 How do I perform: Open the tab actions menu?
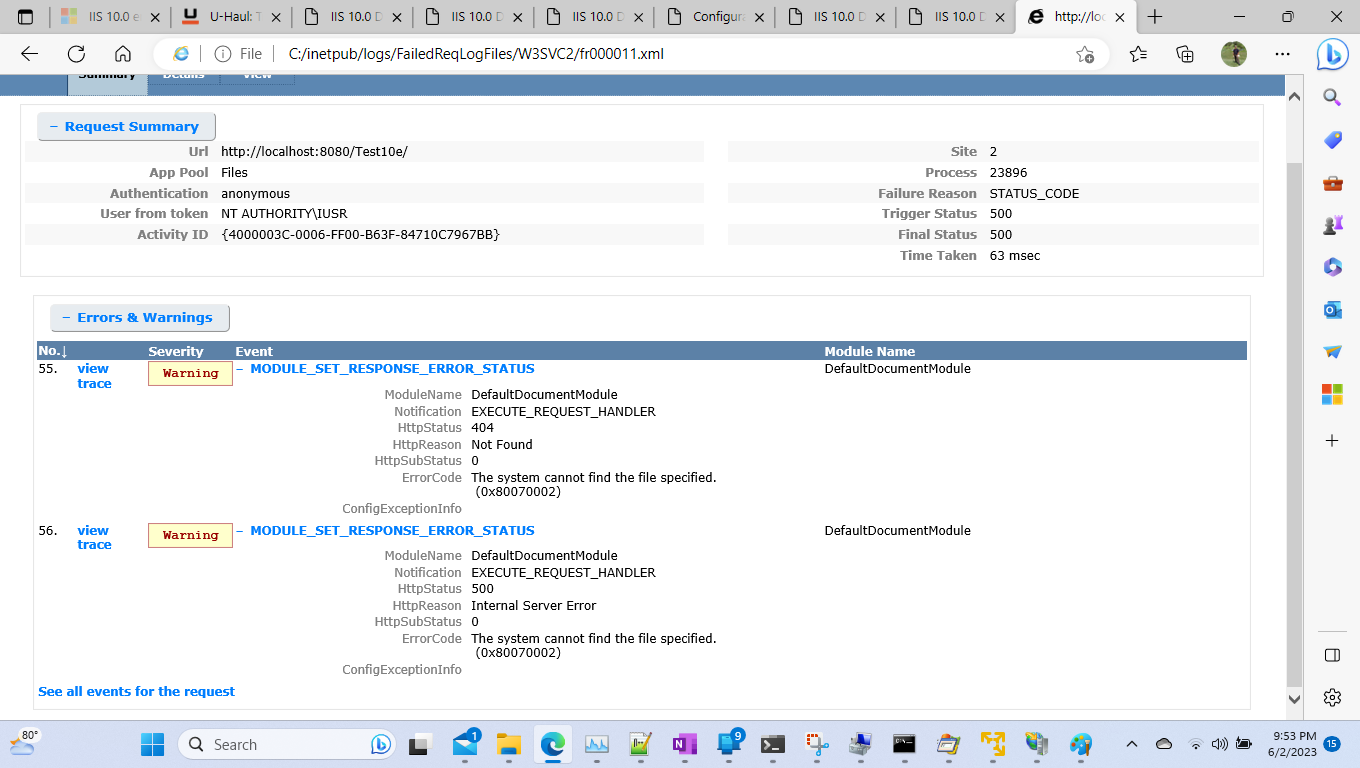pyautogui.click(x=25, y=17)
